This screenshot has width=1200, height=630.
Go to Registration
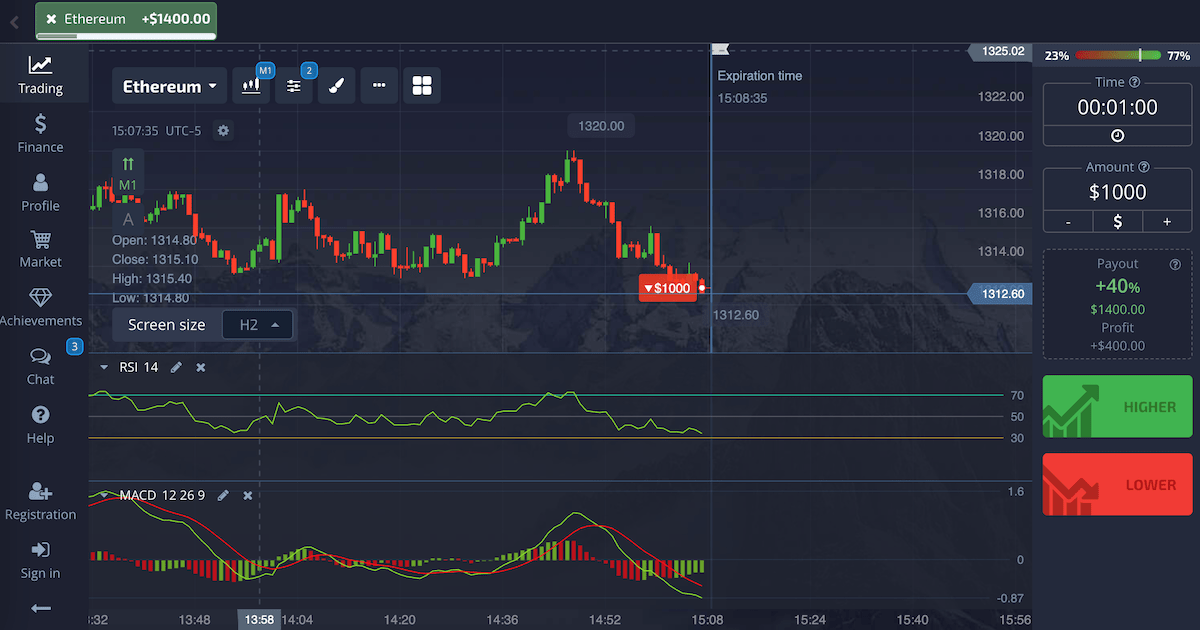40,501
